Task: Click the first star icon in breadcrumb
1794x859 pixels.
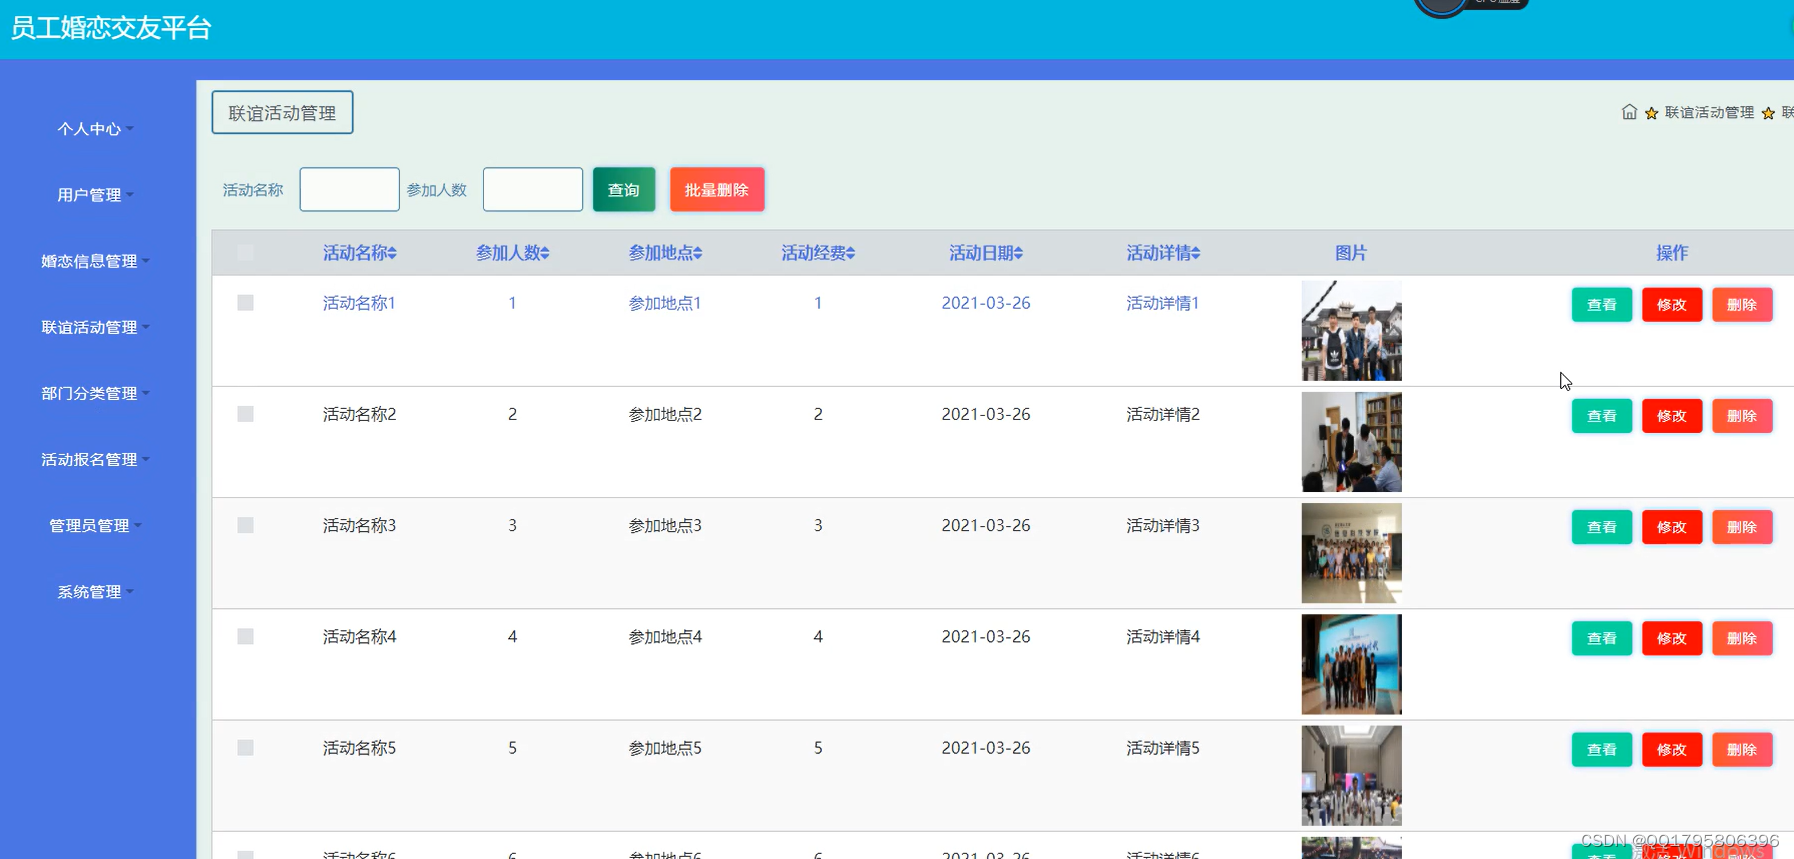Action: [1651, 113]
